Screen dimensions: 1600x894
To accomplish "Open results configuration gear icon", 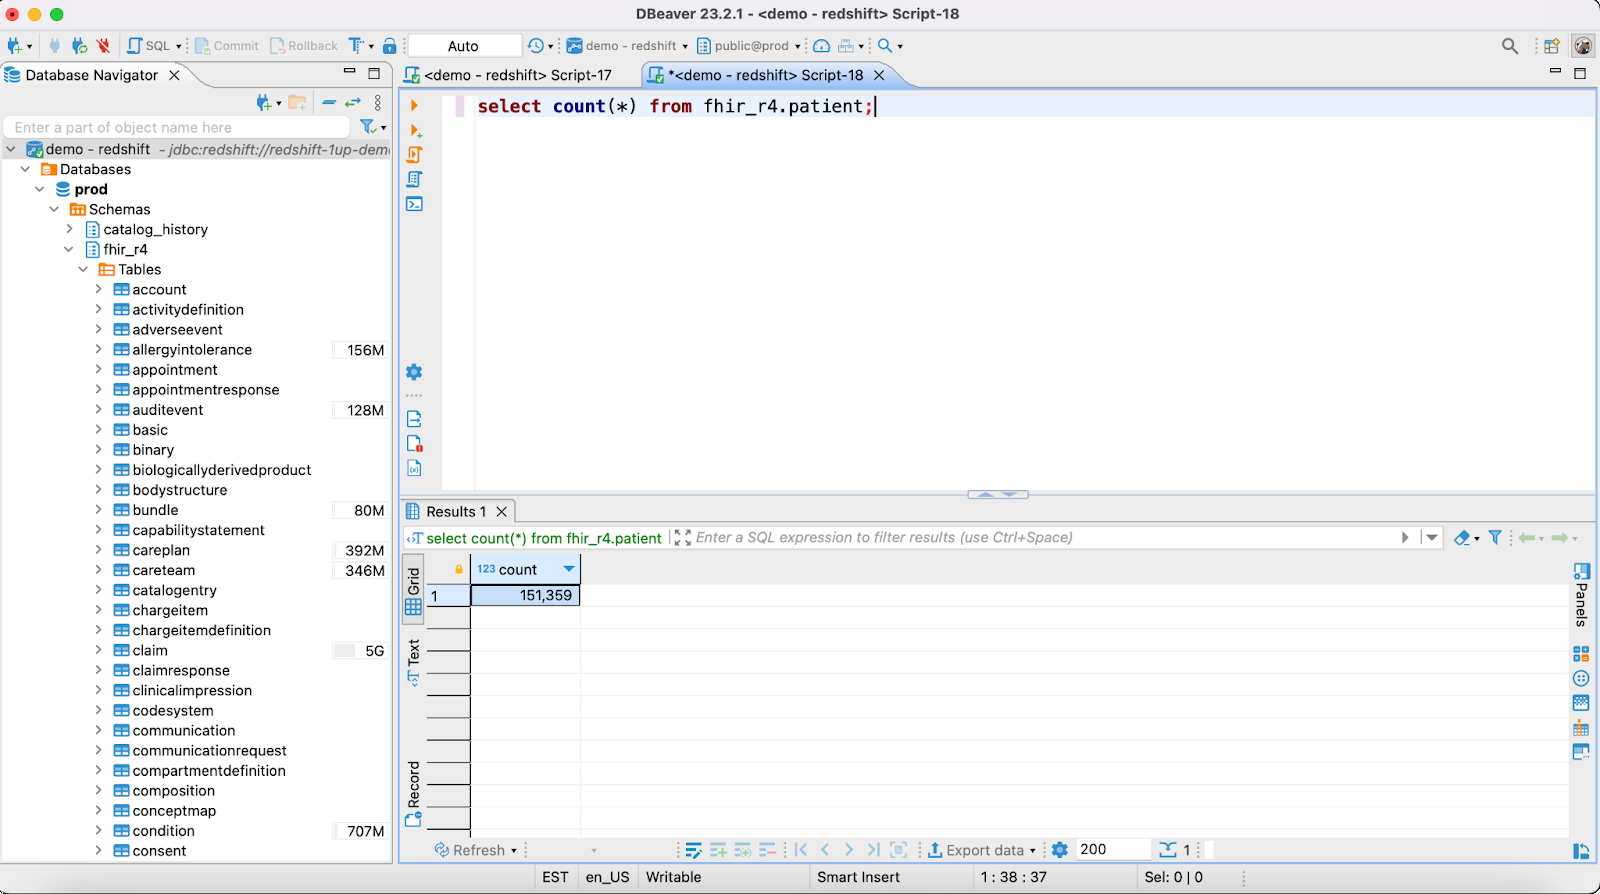I will tap(1060, 850).
